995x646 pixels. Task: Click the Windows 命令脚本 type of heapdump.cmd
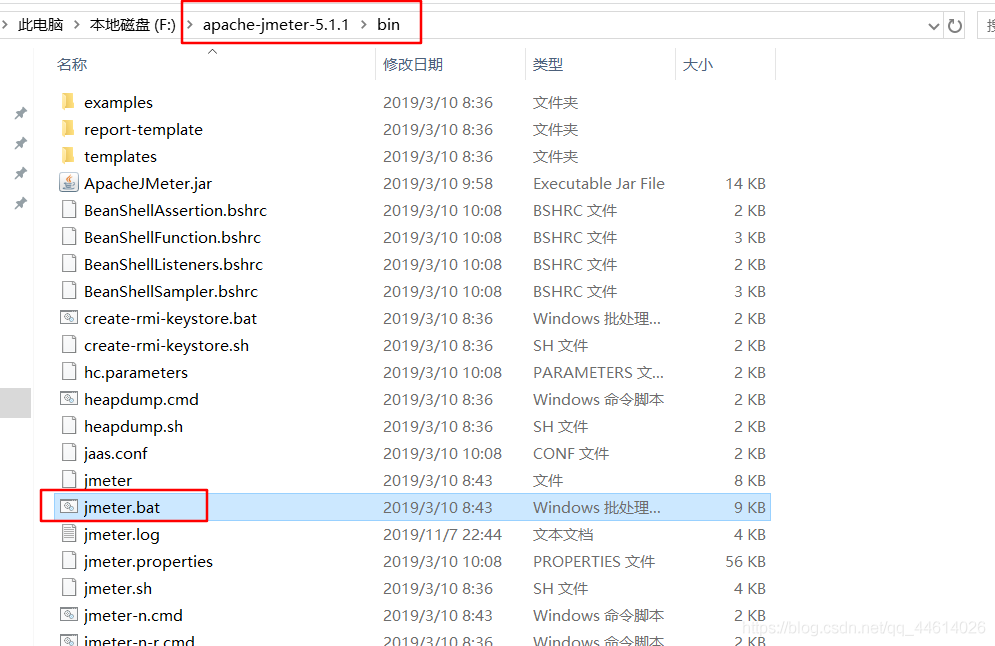click(x=598, y=399)
